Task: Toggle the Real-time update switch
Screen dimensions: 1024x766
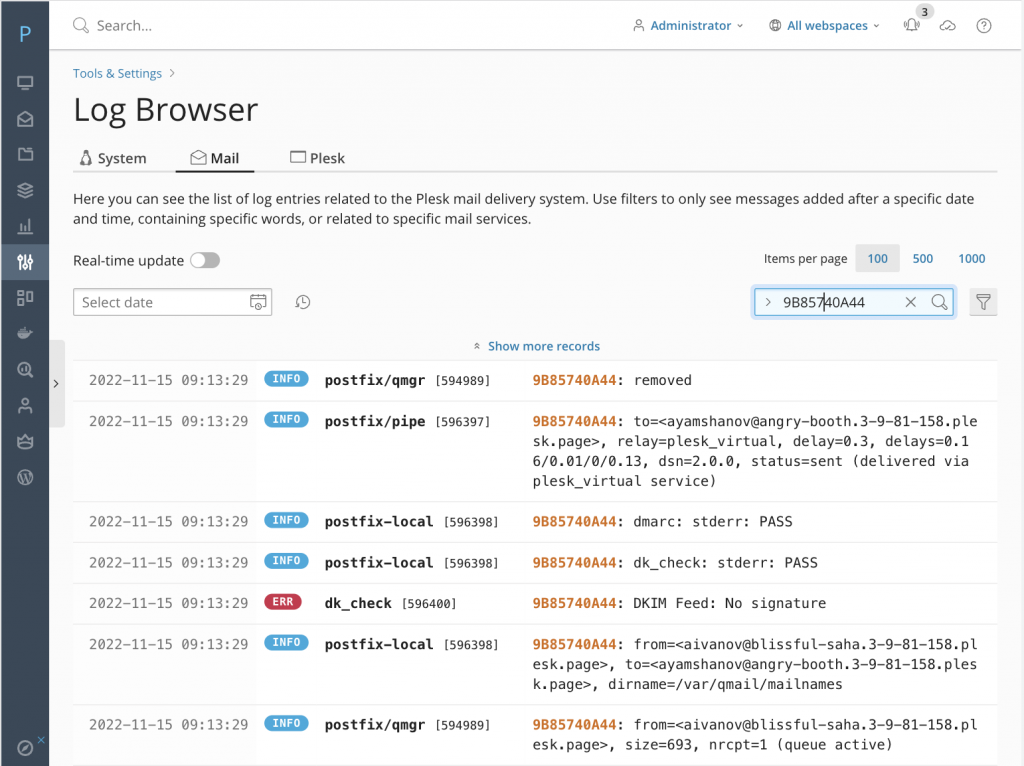Action: [205, 261]
